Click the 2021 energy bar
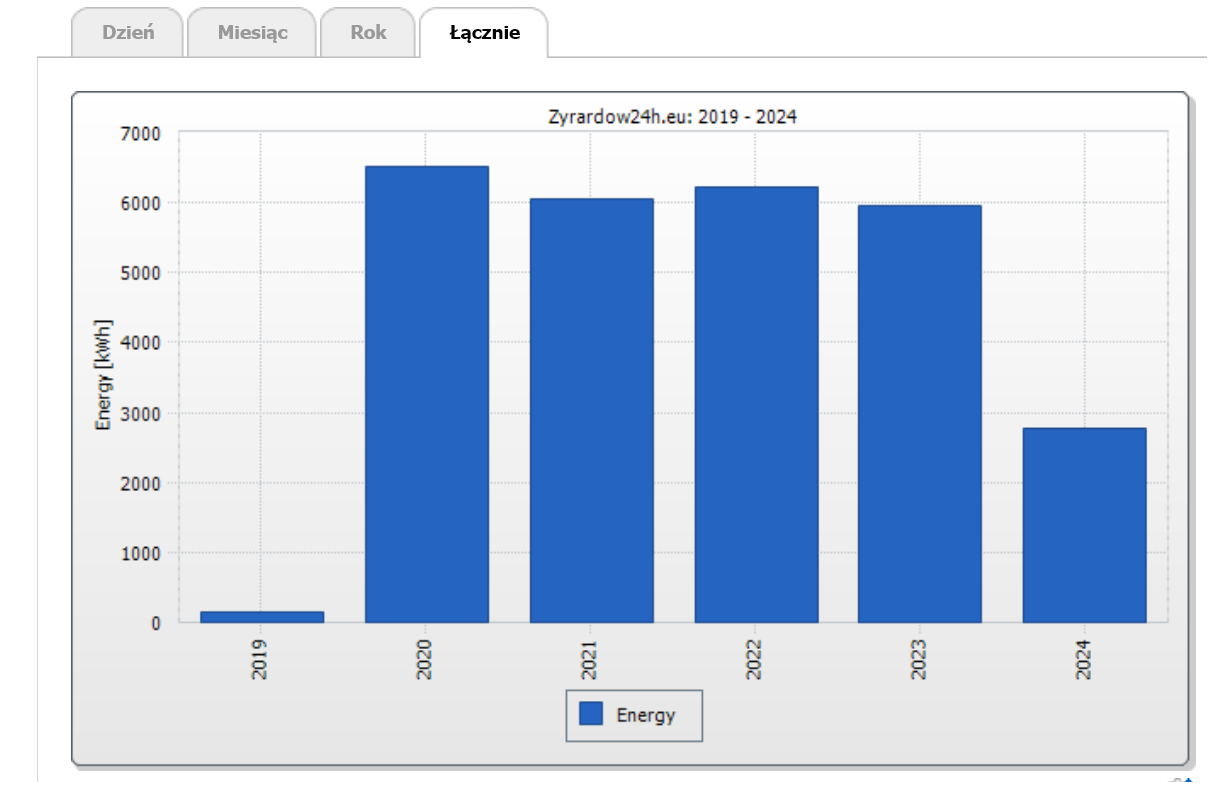The image size is (1217, 787). [591, 410]
